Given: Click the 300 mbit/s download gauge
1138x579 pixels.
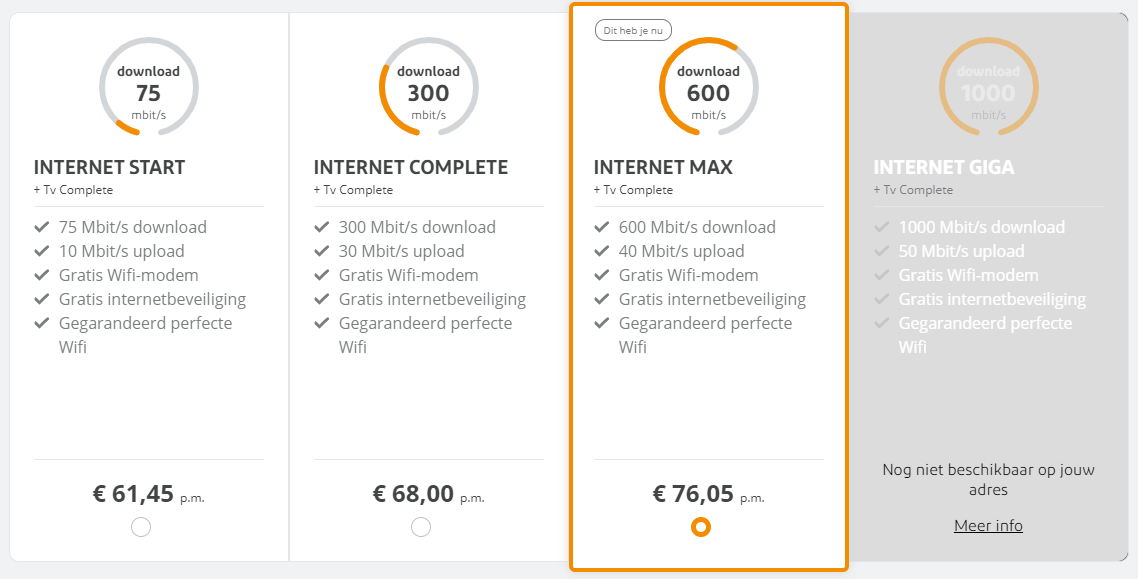Looking at the screenshot, I should click(x=429, y=86).
